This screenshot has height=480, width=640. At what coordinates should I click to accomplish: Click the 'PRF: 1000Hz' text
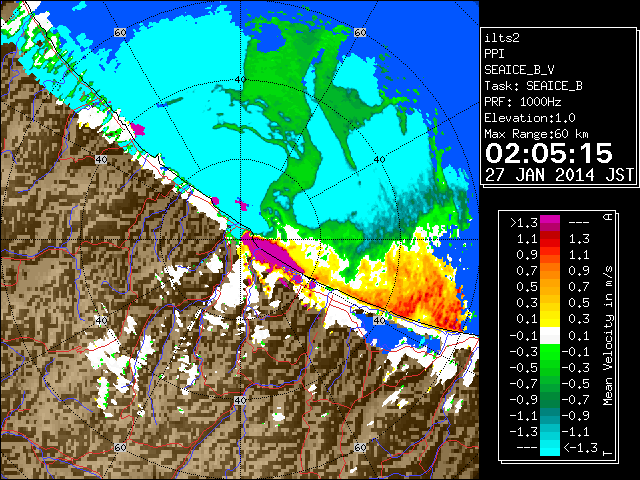coord(523,102)
